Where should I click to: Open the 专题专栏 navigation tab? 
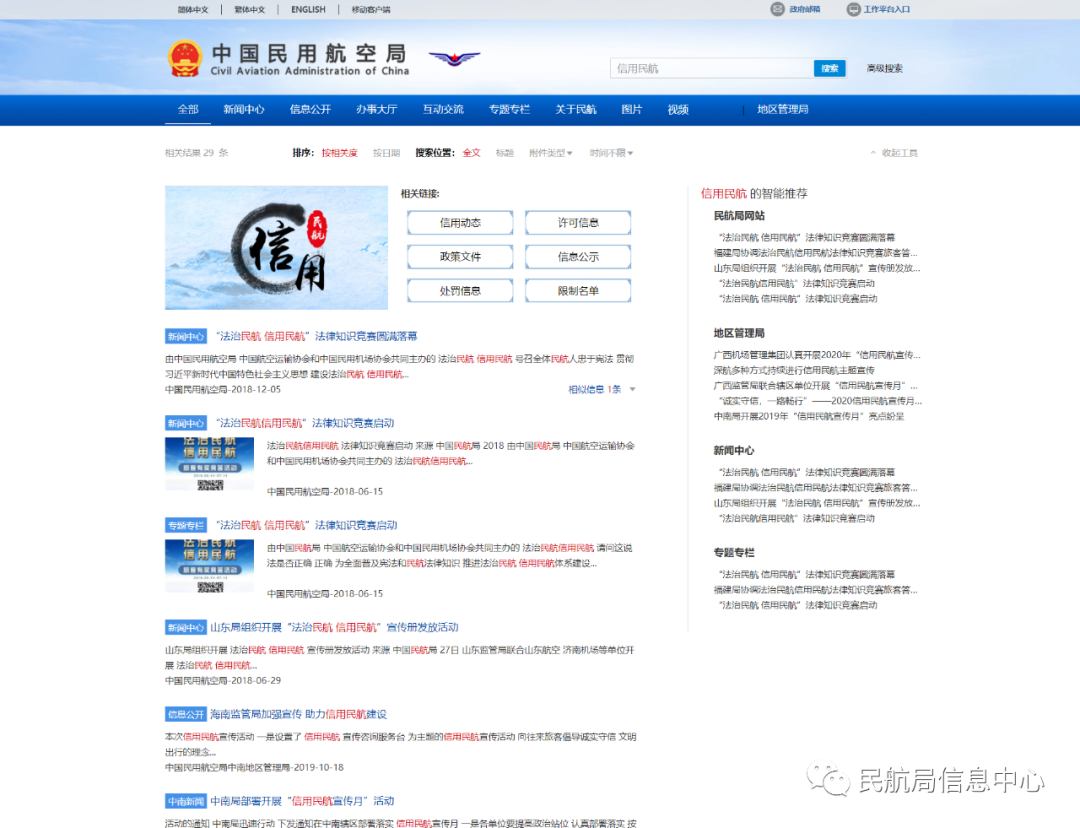tap(510, 110)
